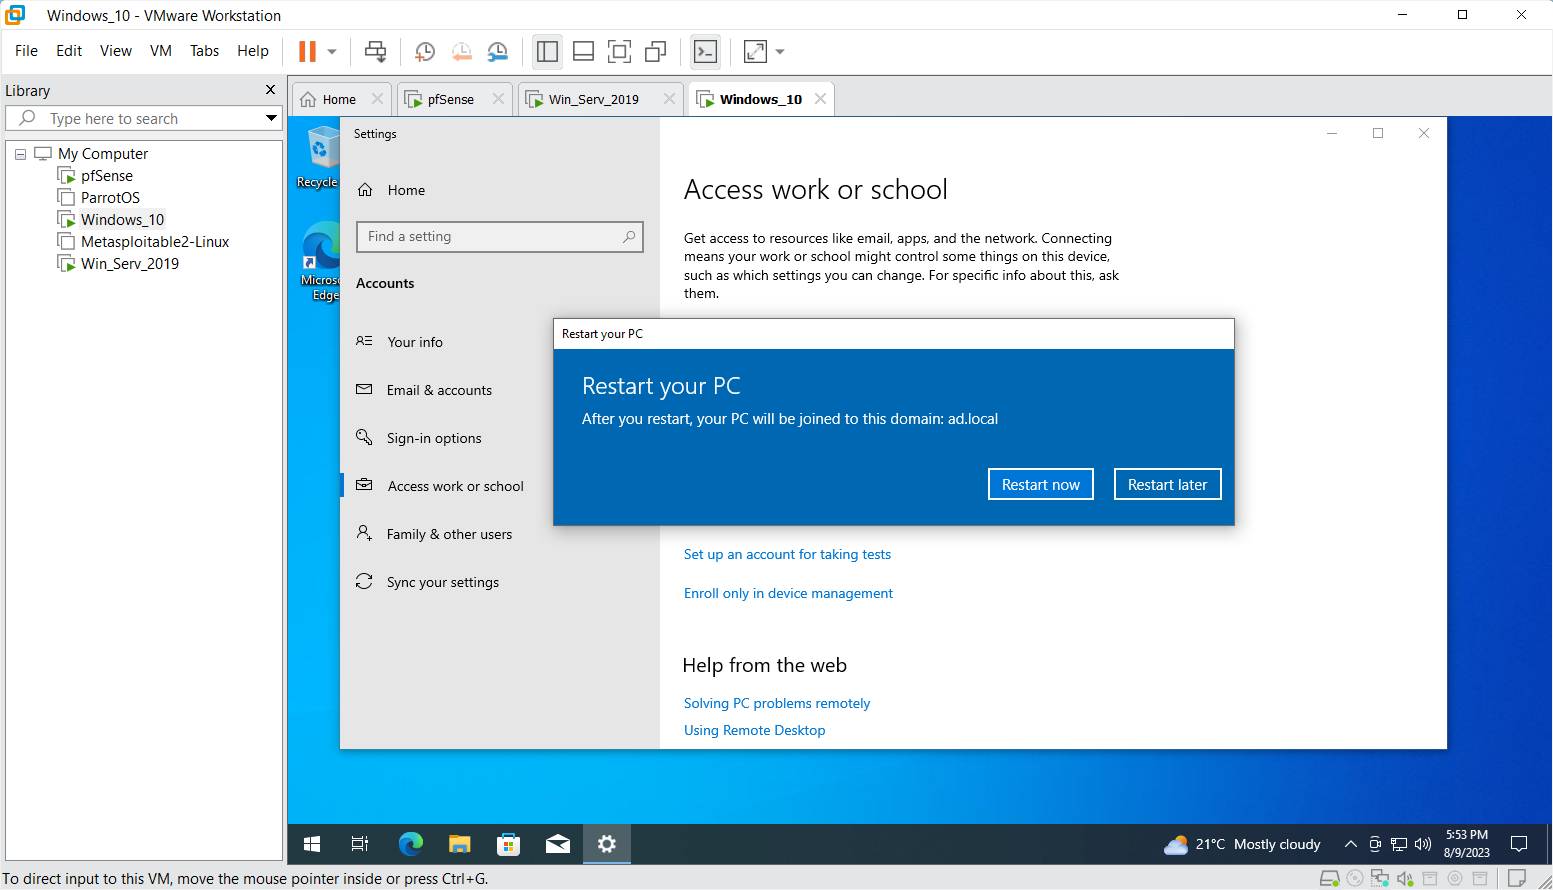The width and height of the screenshot is (1553, 890).
Task: Click the Revert to snapshot icon
Action: [x=461, y=52]
